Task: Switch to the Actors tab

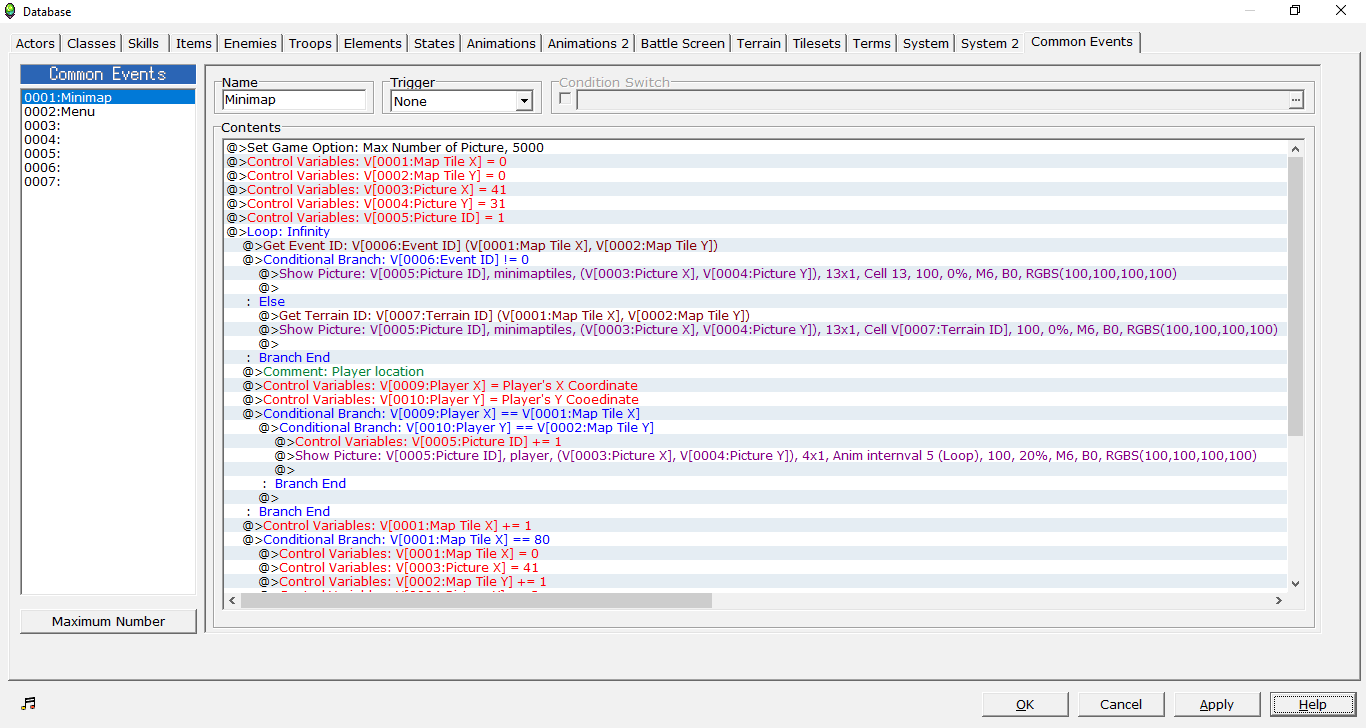Action: click(36, 43)
